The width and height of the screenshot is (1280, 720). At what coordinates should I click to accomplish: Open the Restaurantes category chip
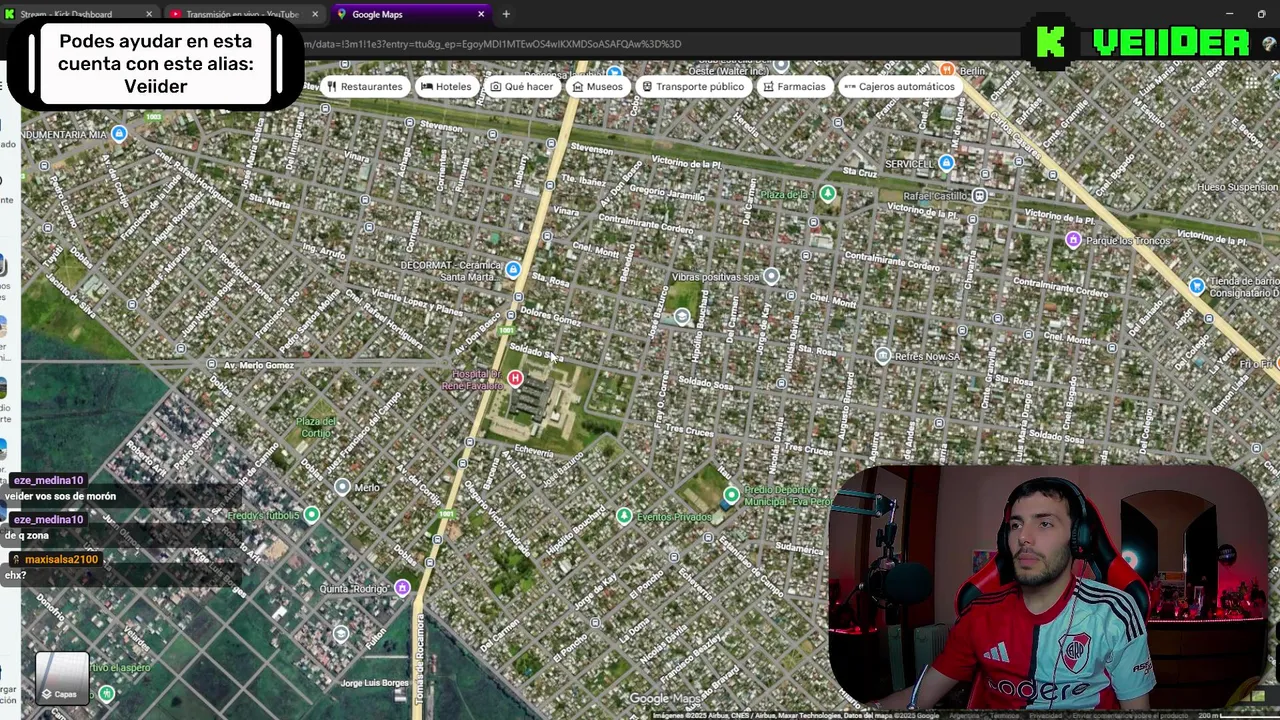(x=364, y=87)
